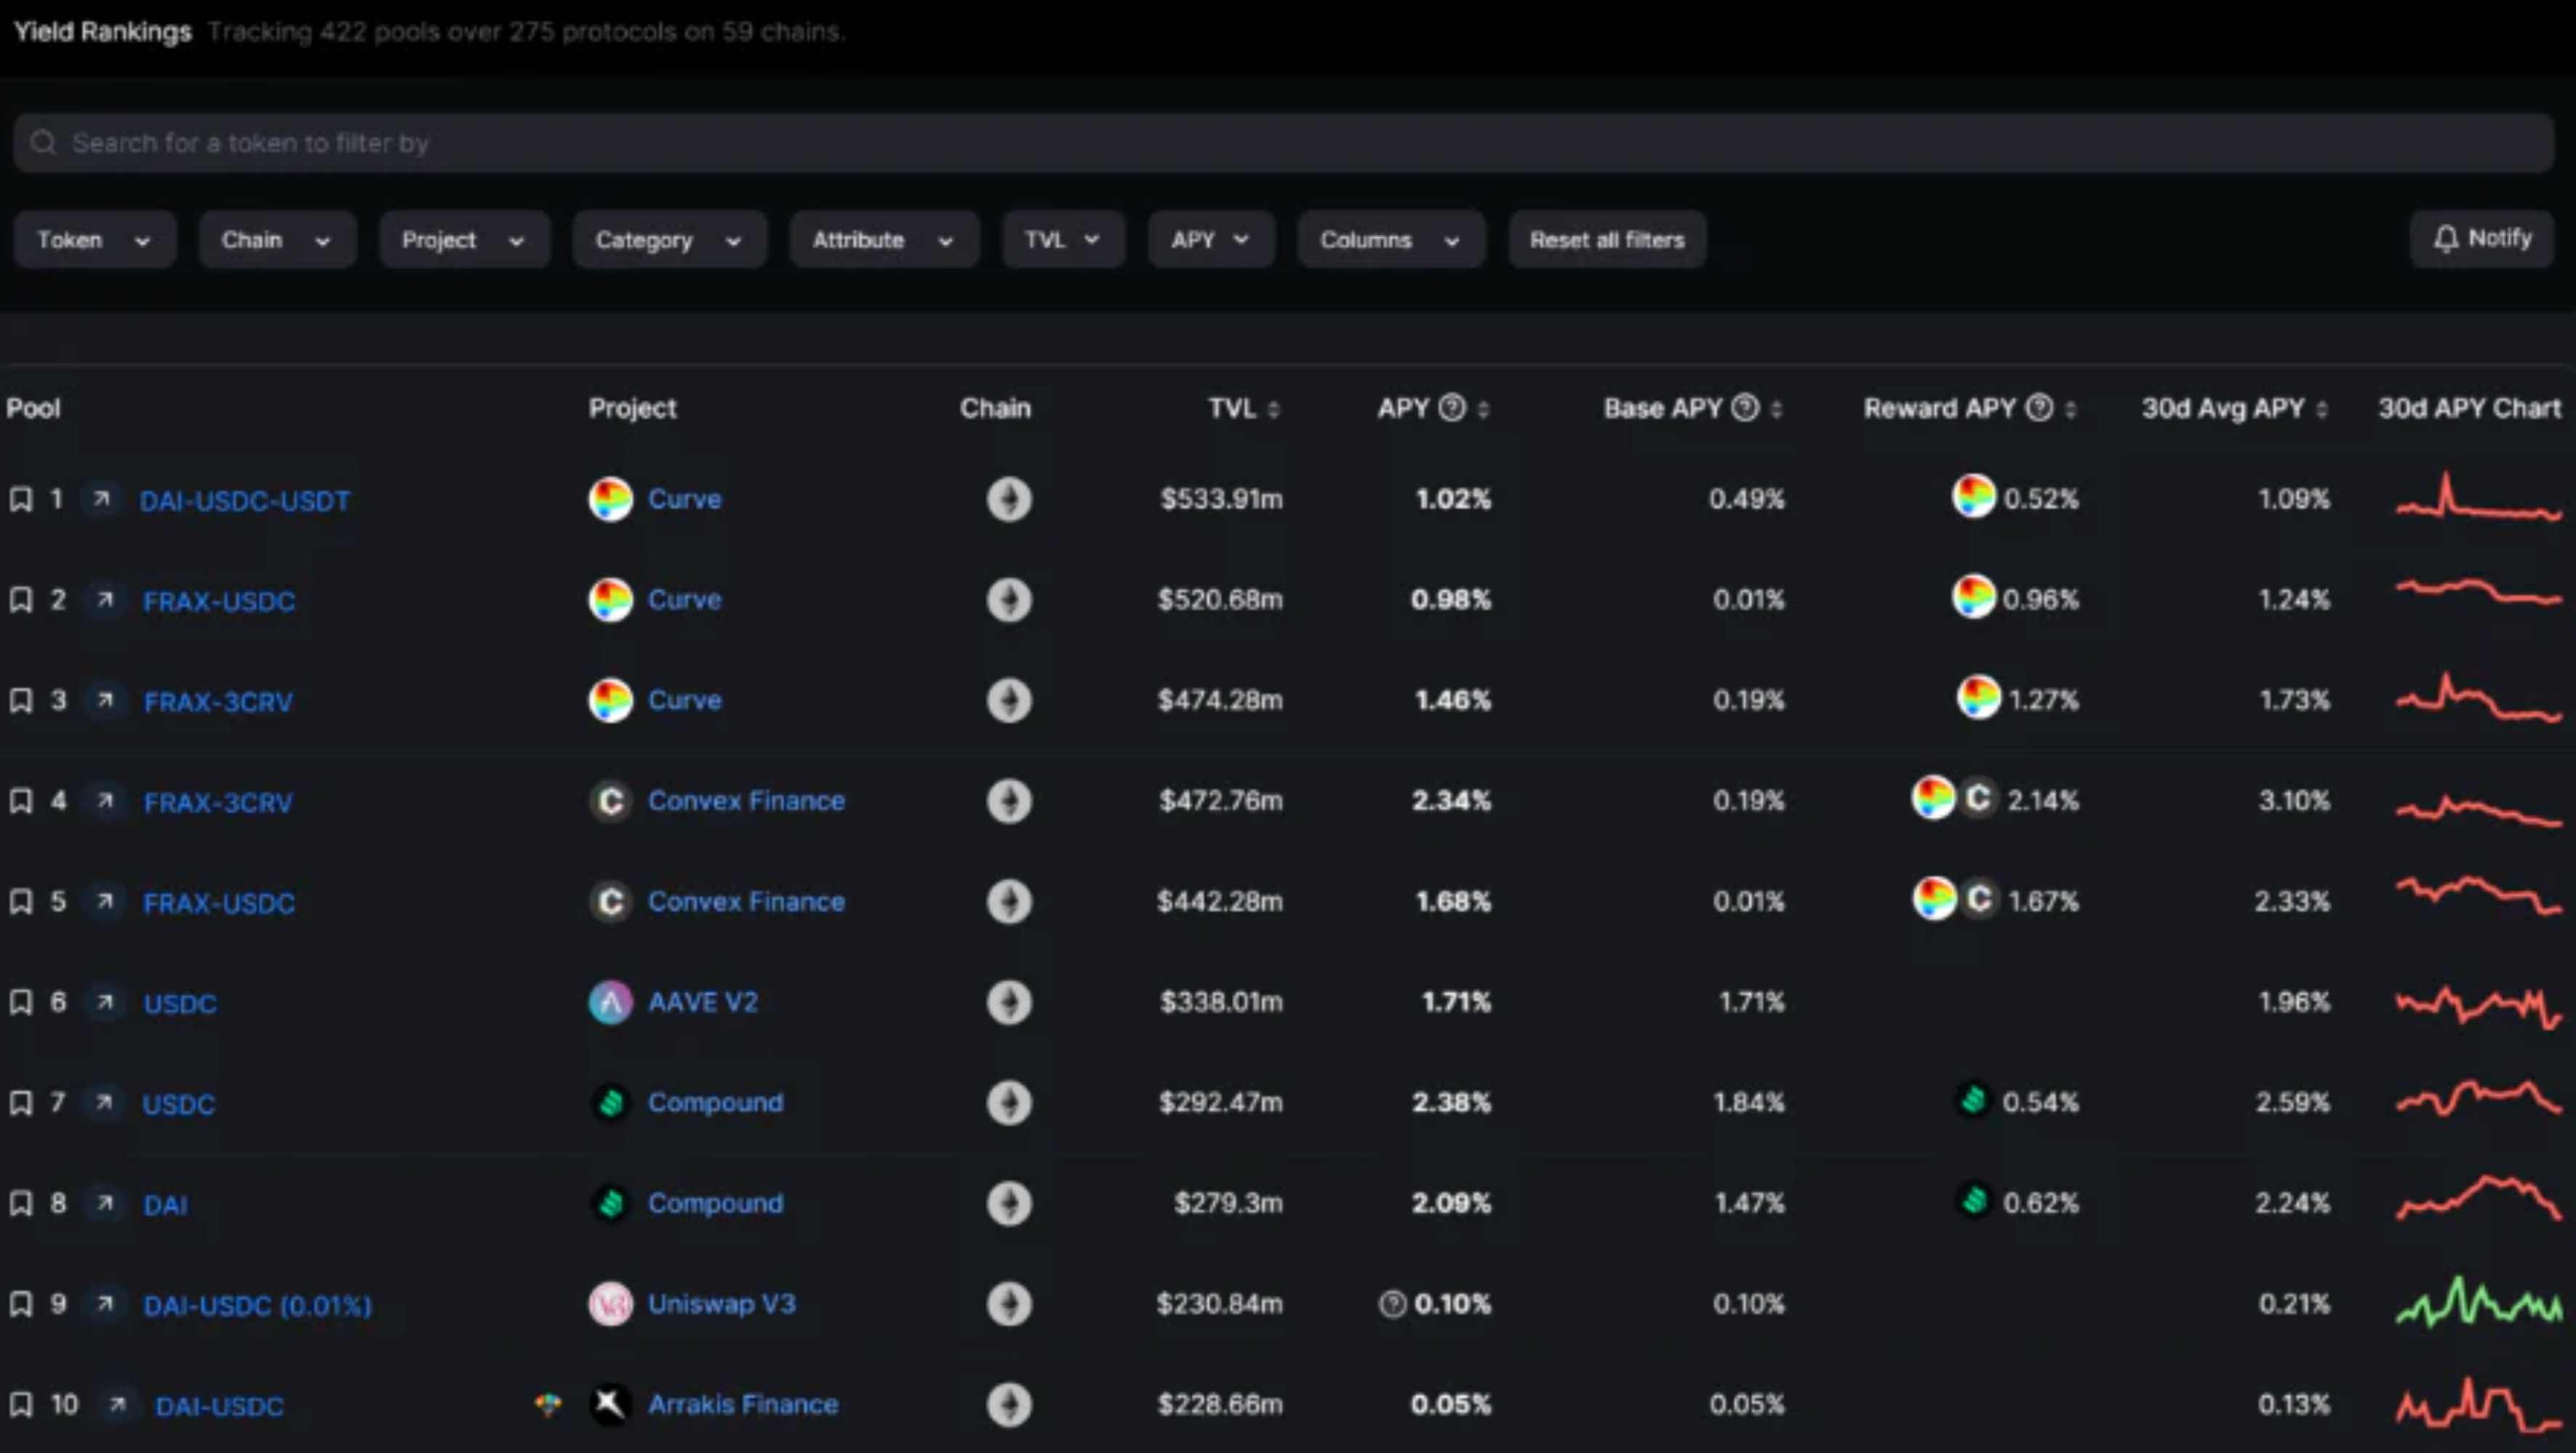
Task: Click the Uniswap V3 project icon
Action: tap(612, 1305)
